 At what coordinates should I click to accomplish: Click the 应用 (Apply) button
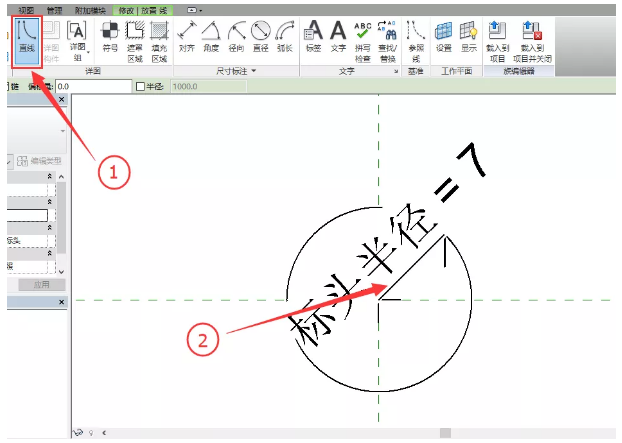coord(42,285)
